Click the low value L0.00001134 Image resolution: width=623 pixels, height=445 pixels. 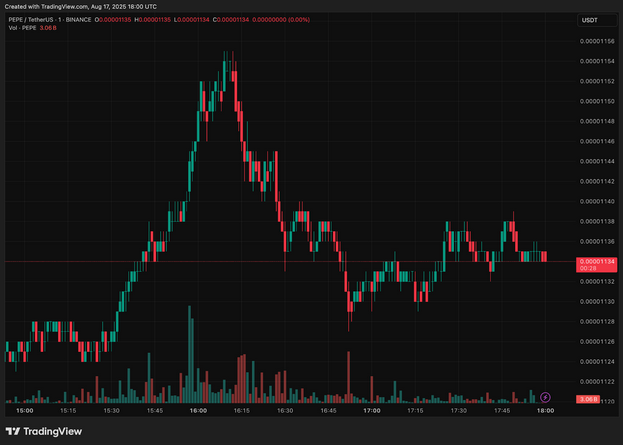click(192, 19)
